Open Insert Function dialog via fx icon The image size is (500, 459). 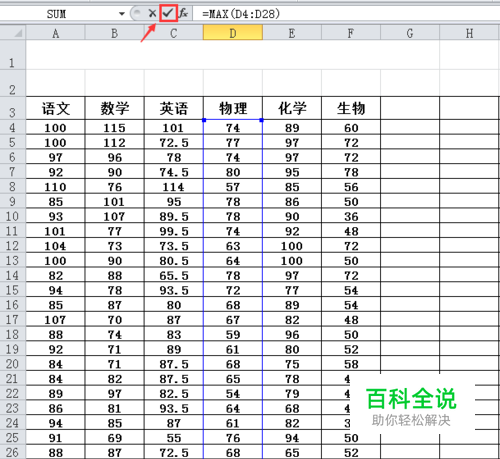183,13
